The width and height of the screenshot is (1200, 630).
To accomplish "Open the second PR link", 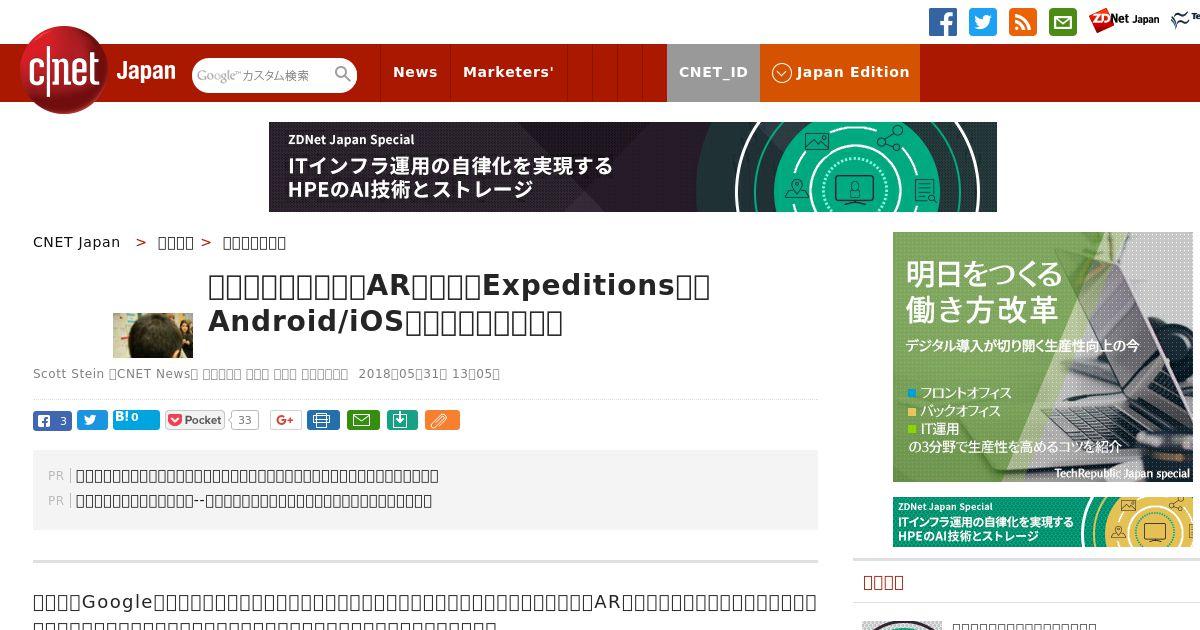I will click(254, 501).
